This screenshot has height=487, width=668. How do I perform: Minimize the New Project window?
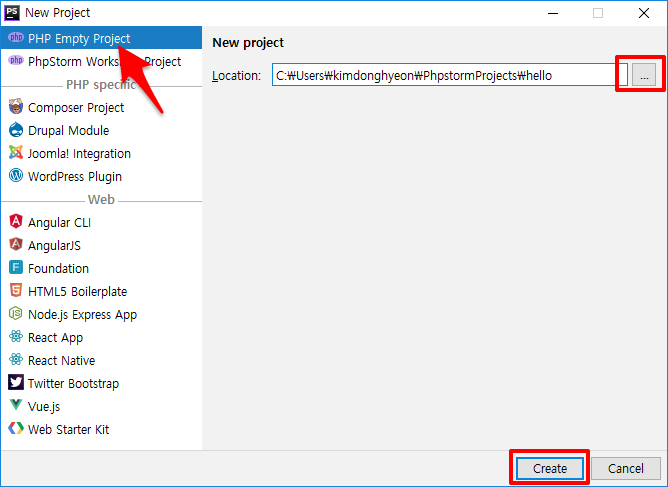pyautogui.click(x=553, y=13)
